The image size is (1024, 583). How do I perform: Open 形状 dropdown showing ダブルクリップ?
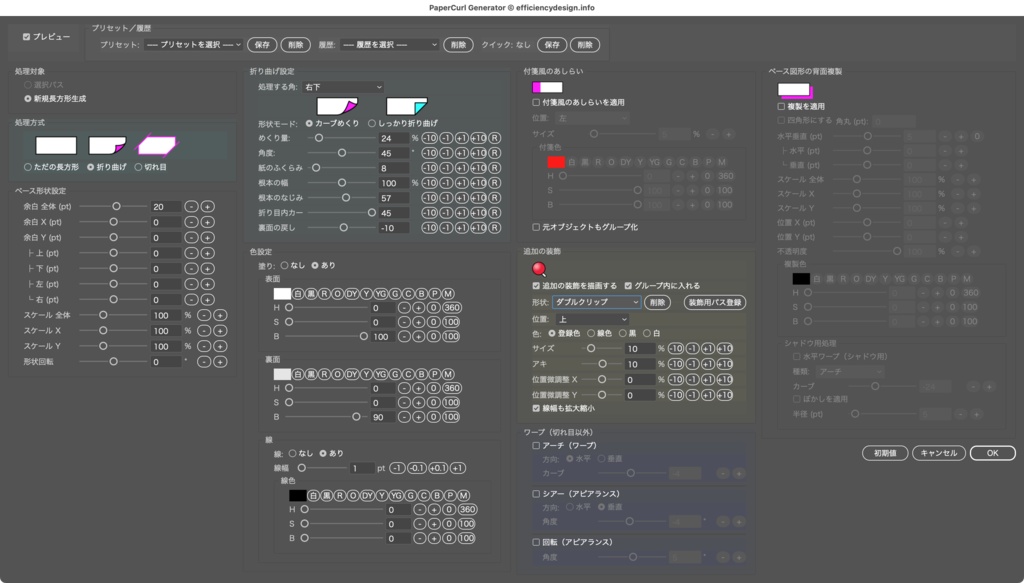[x=596, y=302]
